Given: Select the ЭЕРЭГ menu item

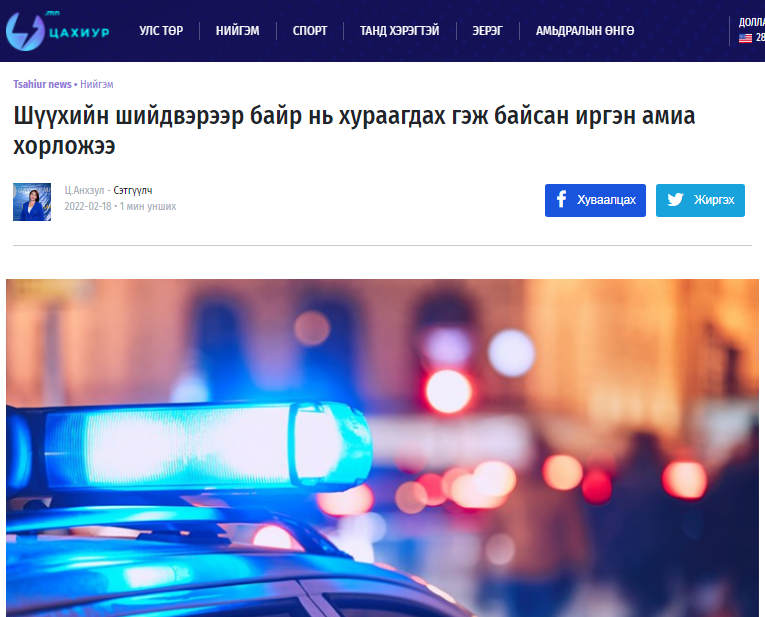Looking at the screenshot, I should tap(487, 31).
